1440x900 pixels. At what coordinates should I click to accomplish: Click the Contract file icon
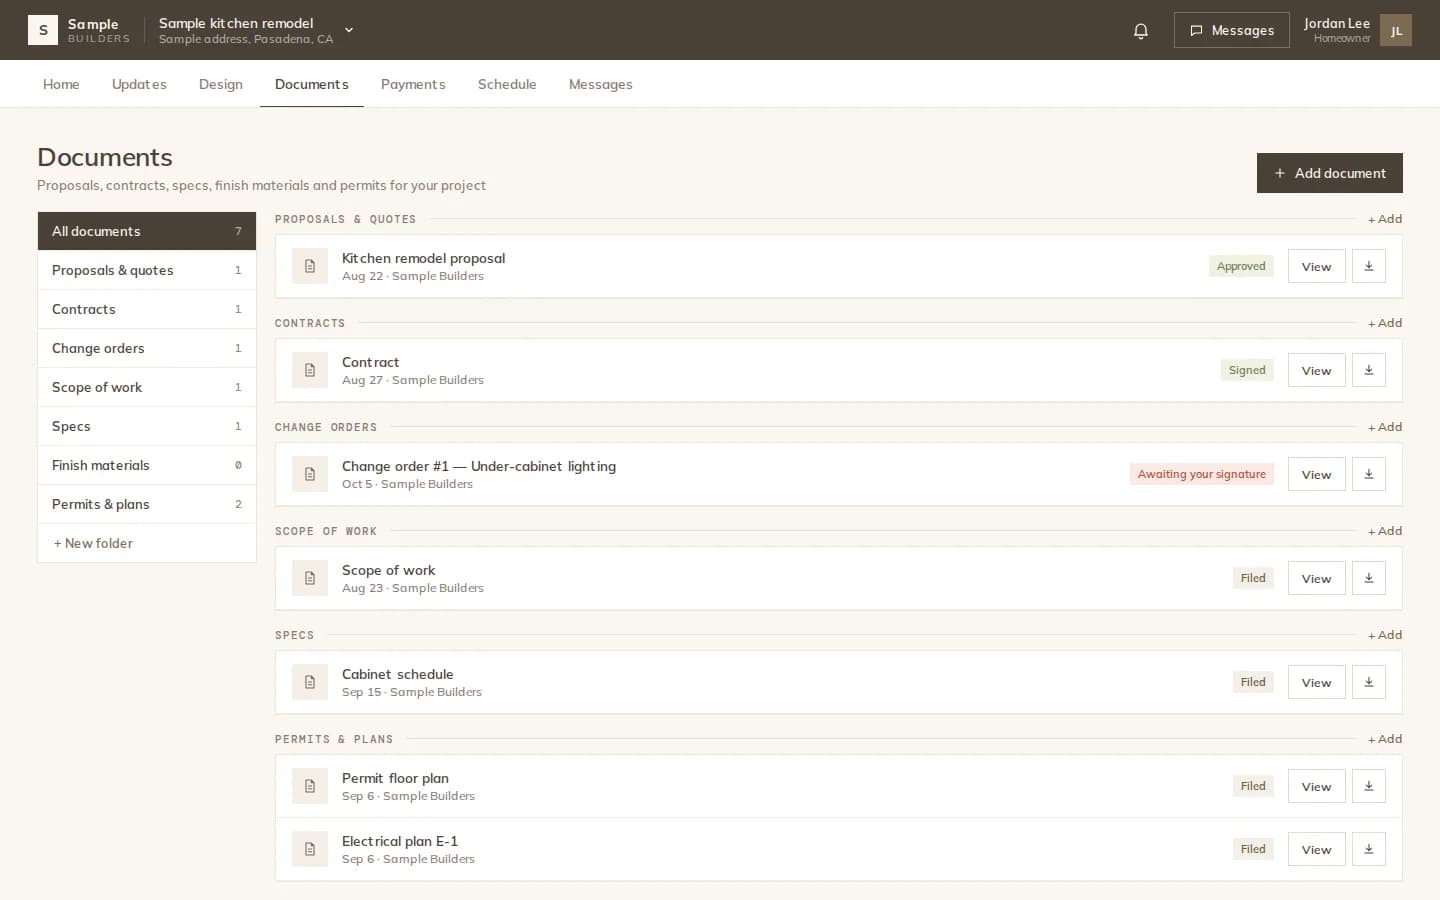click(310, 370)
